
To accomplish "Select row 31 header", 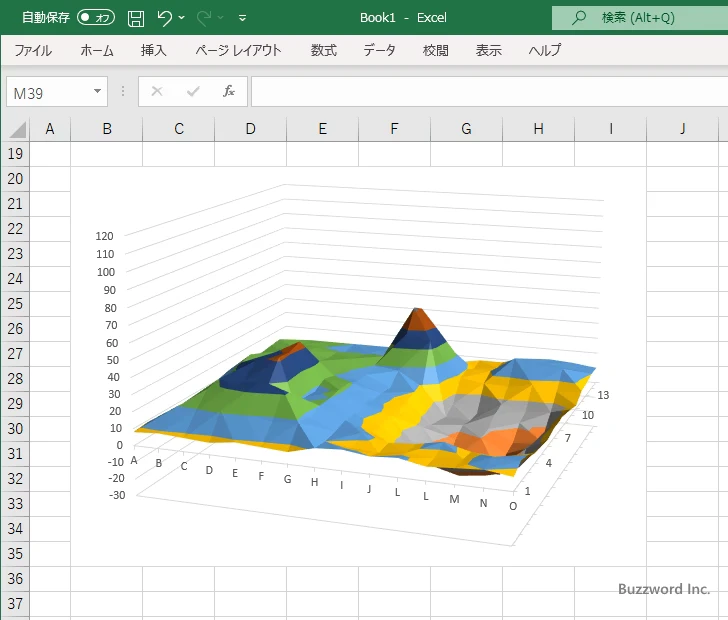I will click(x=15, y=454).
